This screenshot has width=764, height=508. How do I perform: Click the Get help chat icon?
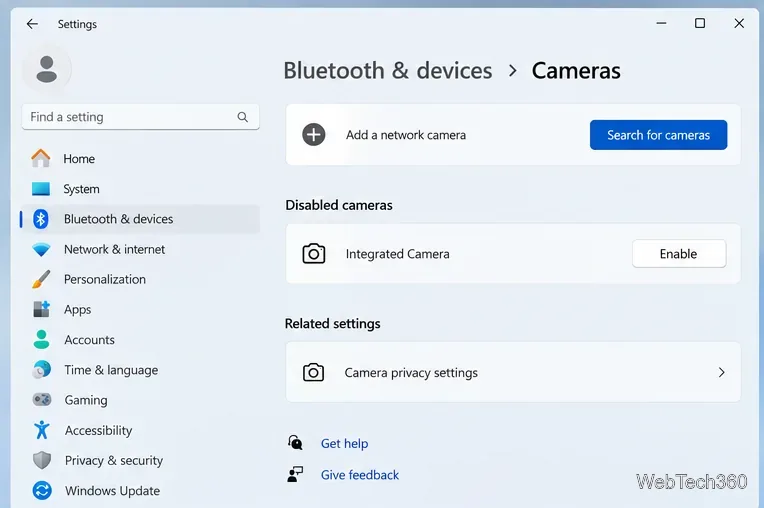coord(295,443)
